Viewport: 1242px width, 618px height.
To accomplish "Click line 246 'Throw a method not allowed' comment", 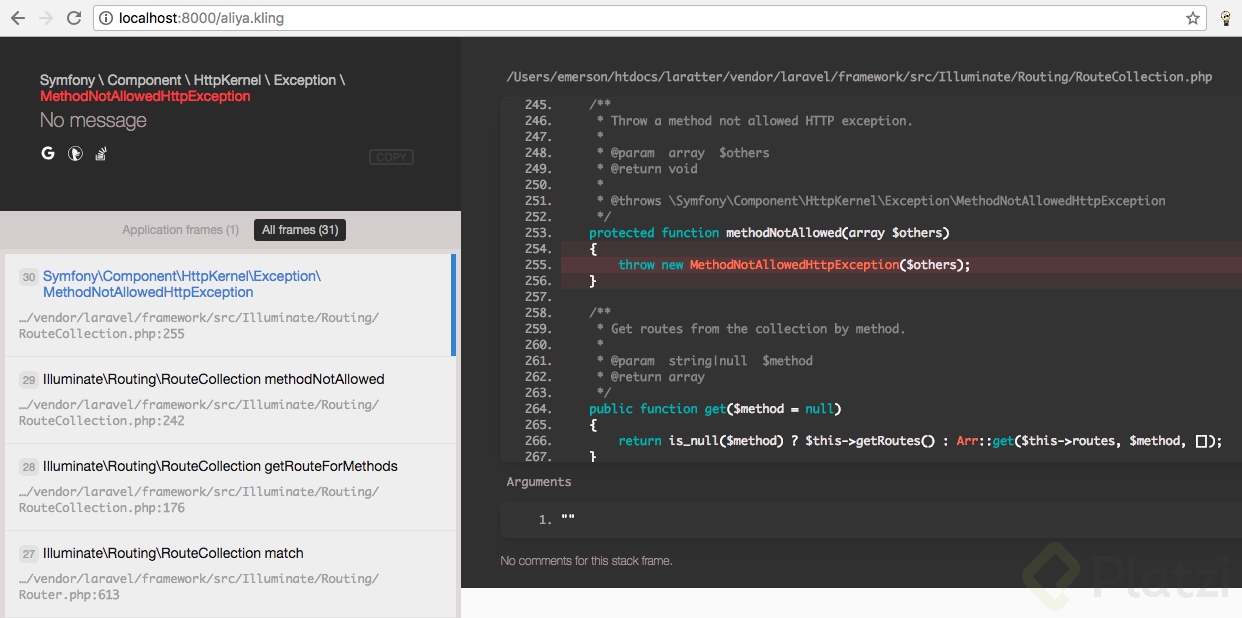I will point(754,121).
